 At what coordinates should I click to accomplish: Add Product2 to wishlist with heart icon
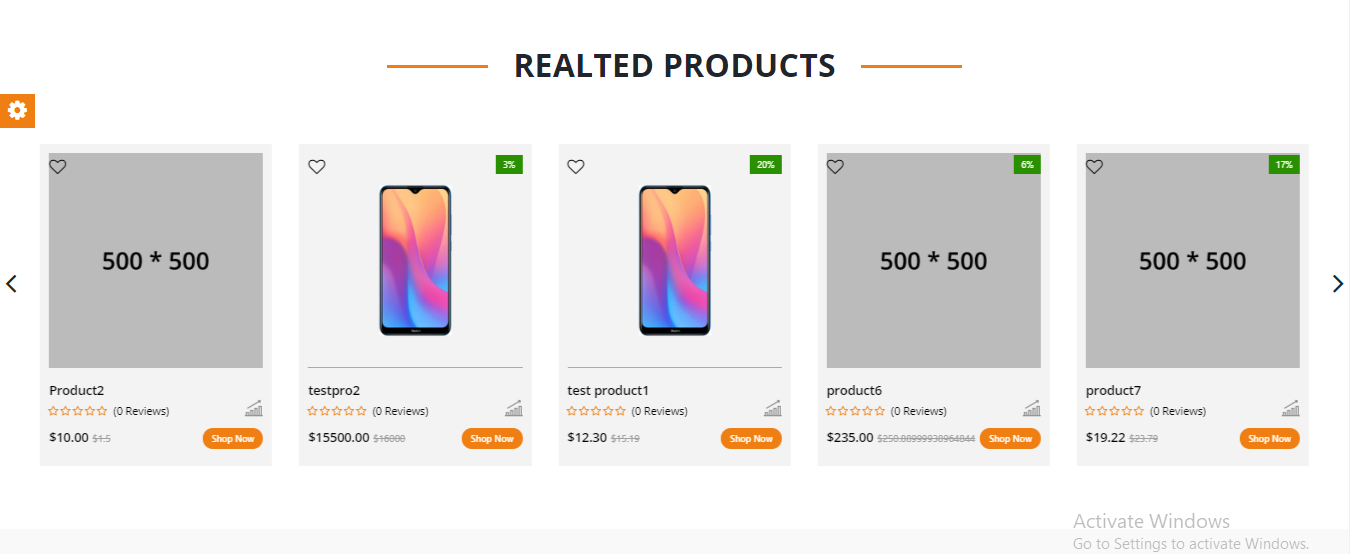click(58, 167)
